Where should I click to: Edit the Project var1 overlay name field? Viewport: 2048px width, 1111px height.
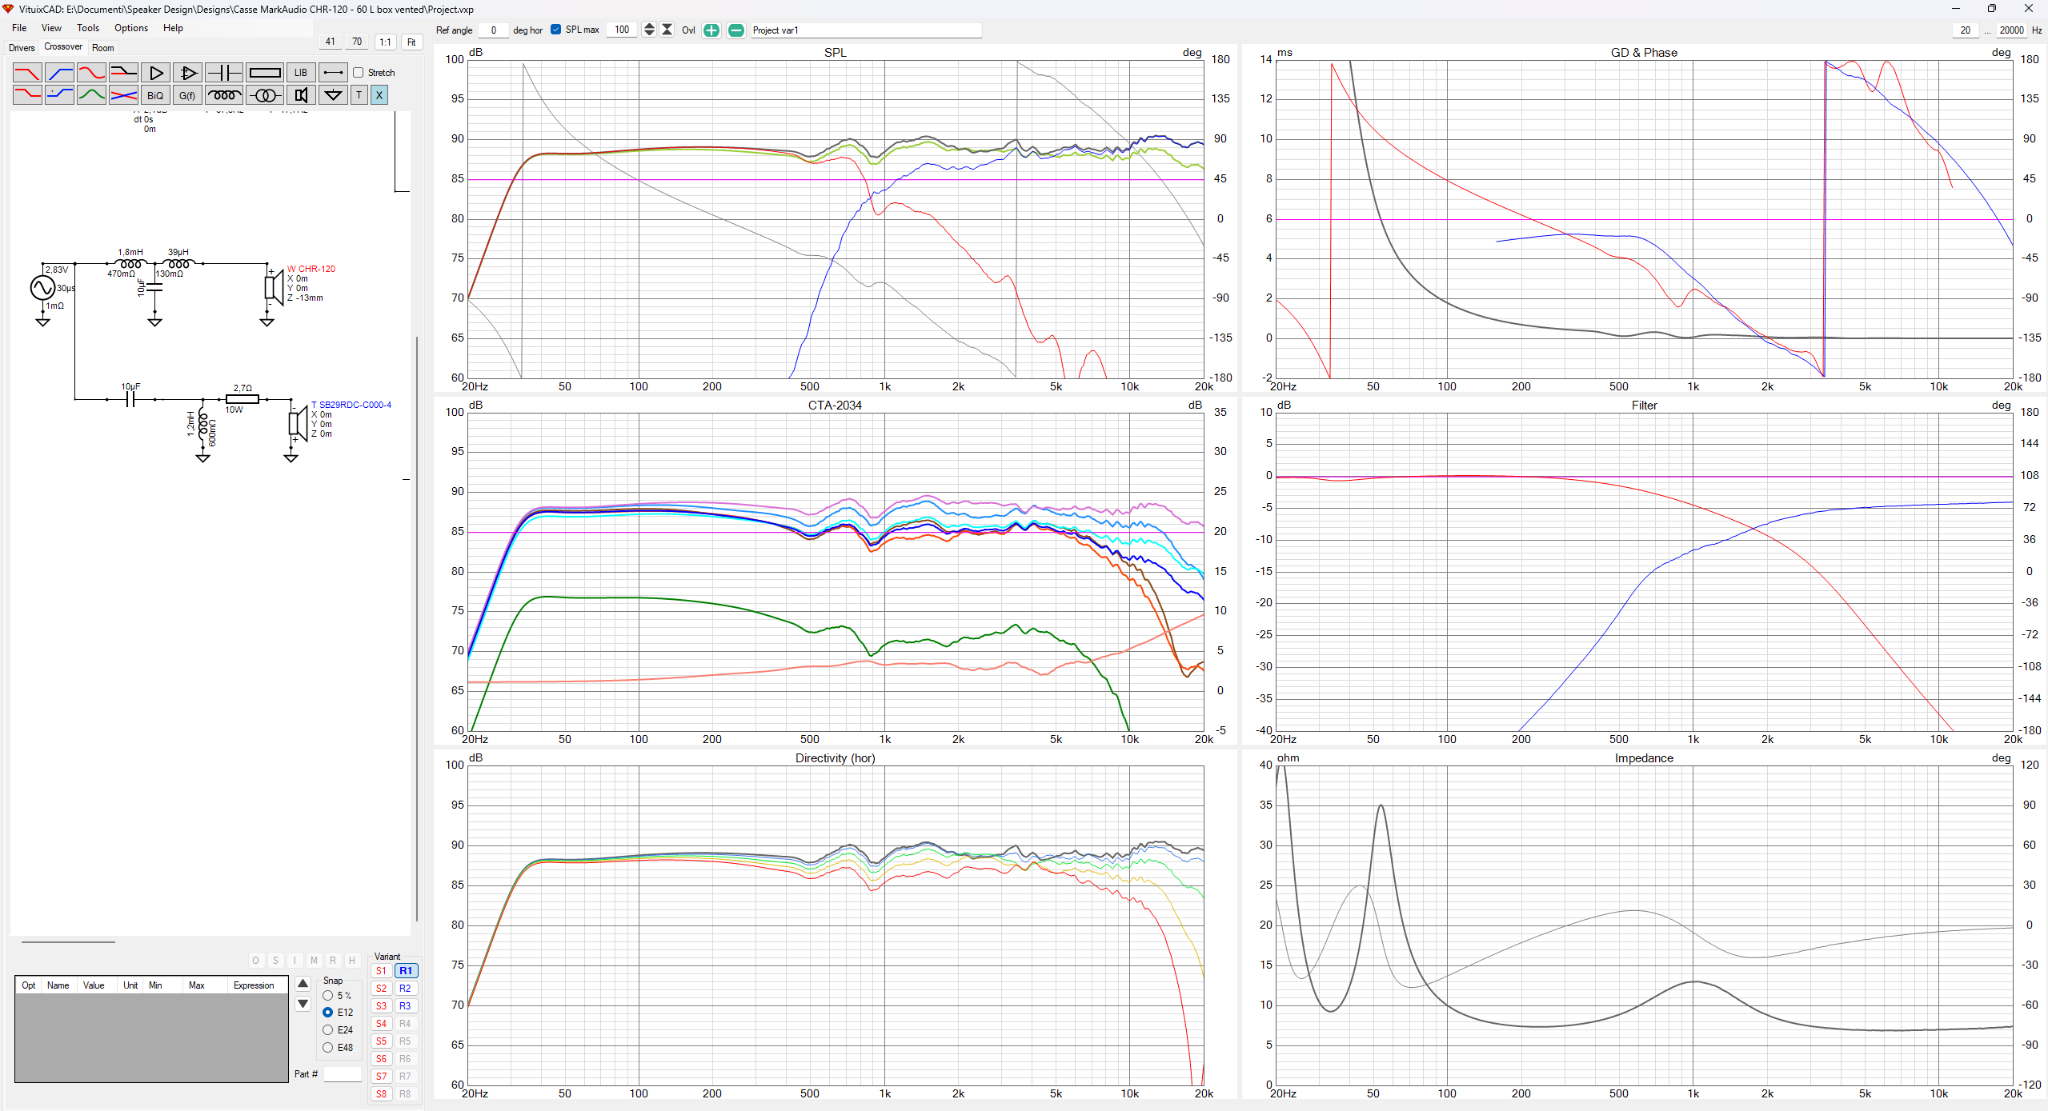tap(865, 30)
